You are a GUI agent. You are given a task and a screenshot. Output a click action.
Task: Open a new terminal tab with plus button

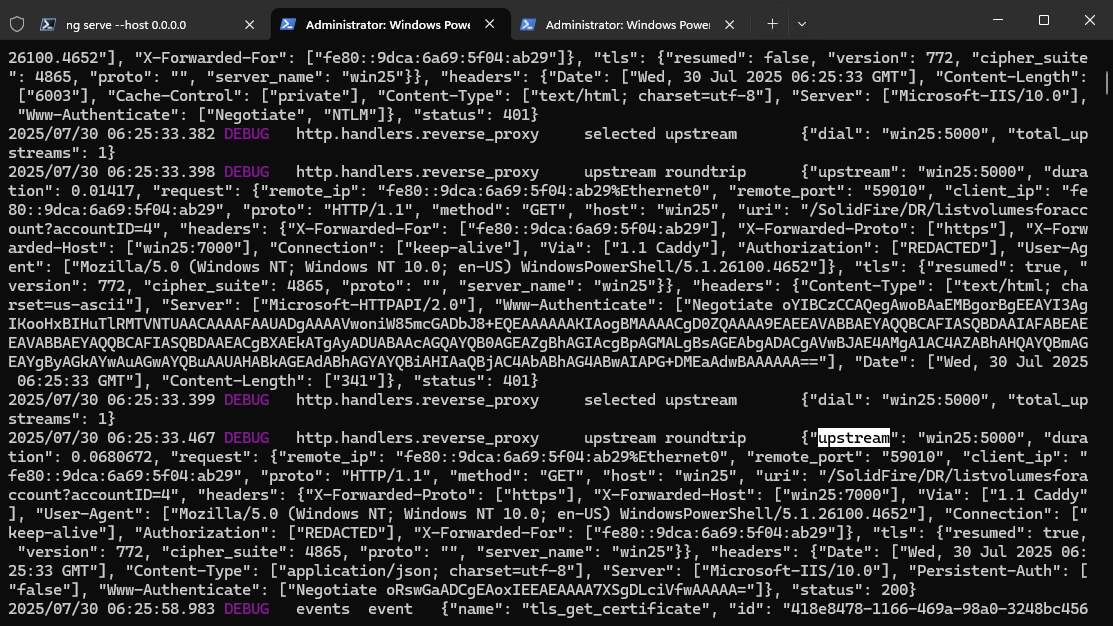click(x=772, y=24)
